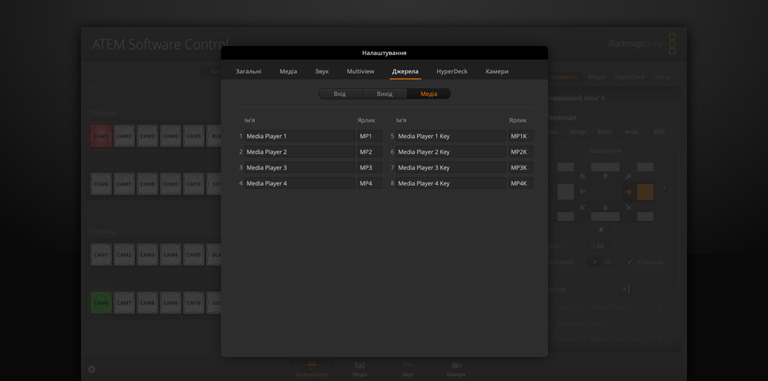Select the Вхід segment button
Screen dimensions: 768x381
[340, 94]
